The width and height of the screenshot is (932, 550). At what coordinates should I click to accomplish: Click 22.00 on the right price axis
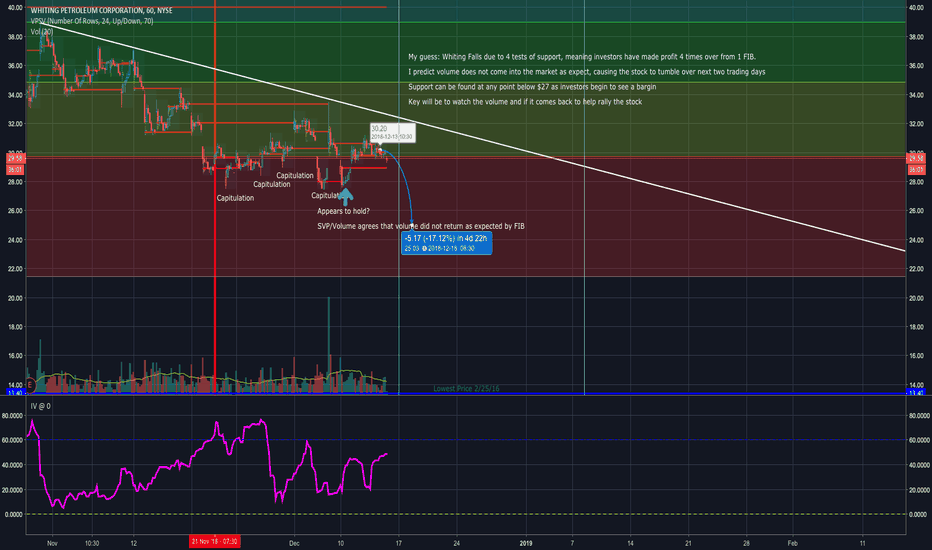click(916, 269)
